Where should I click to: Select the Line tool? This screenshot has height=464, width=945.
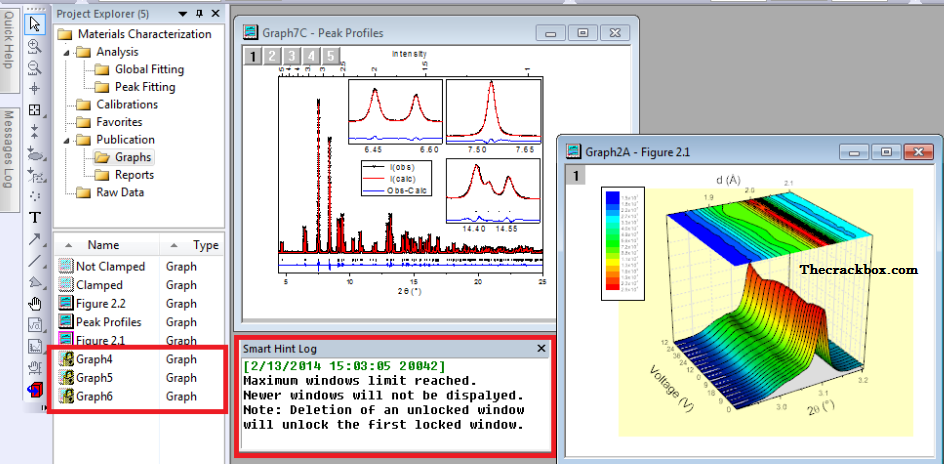pos(35,260)
